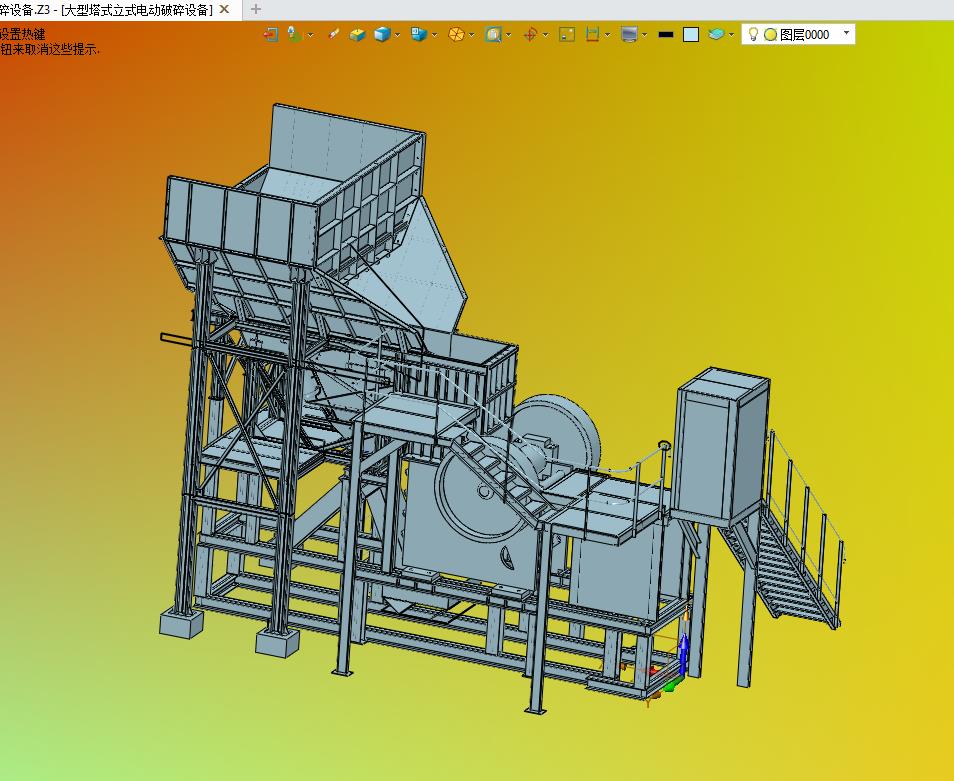Open dropdown next to layers stack icon

pos(731,35)
